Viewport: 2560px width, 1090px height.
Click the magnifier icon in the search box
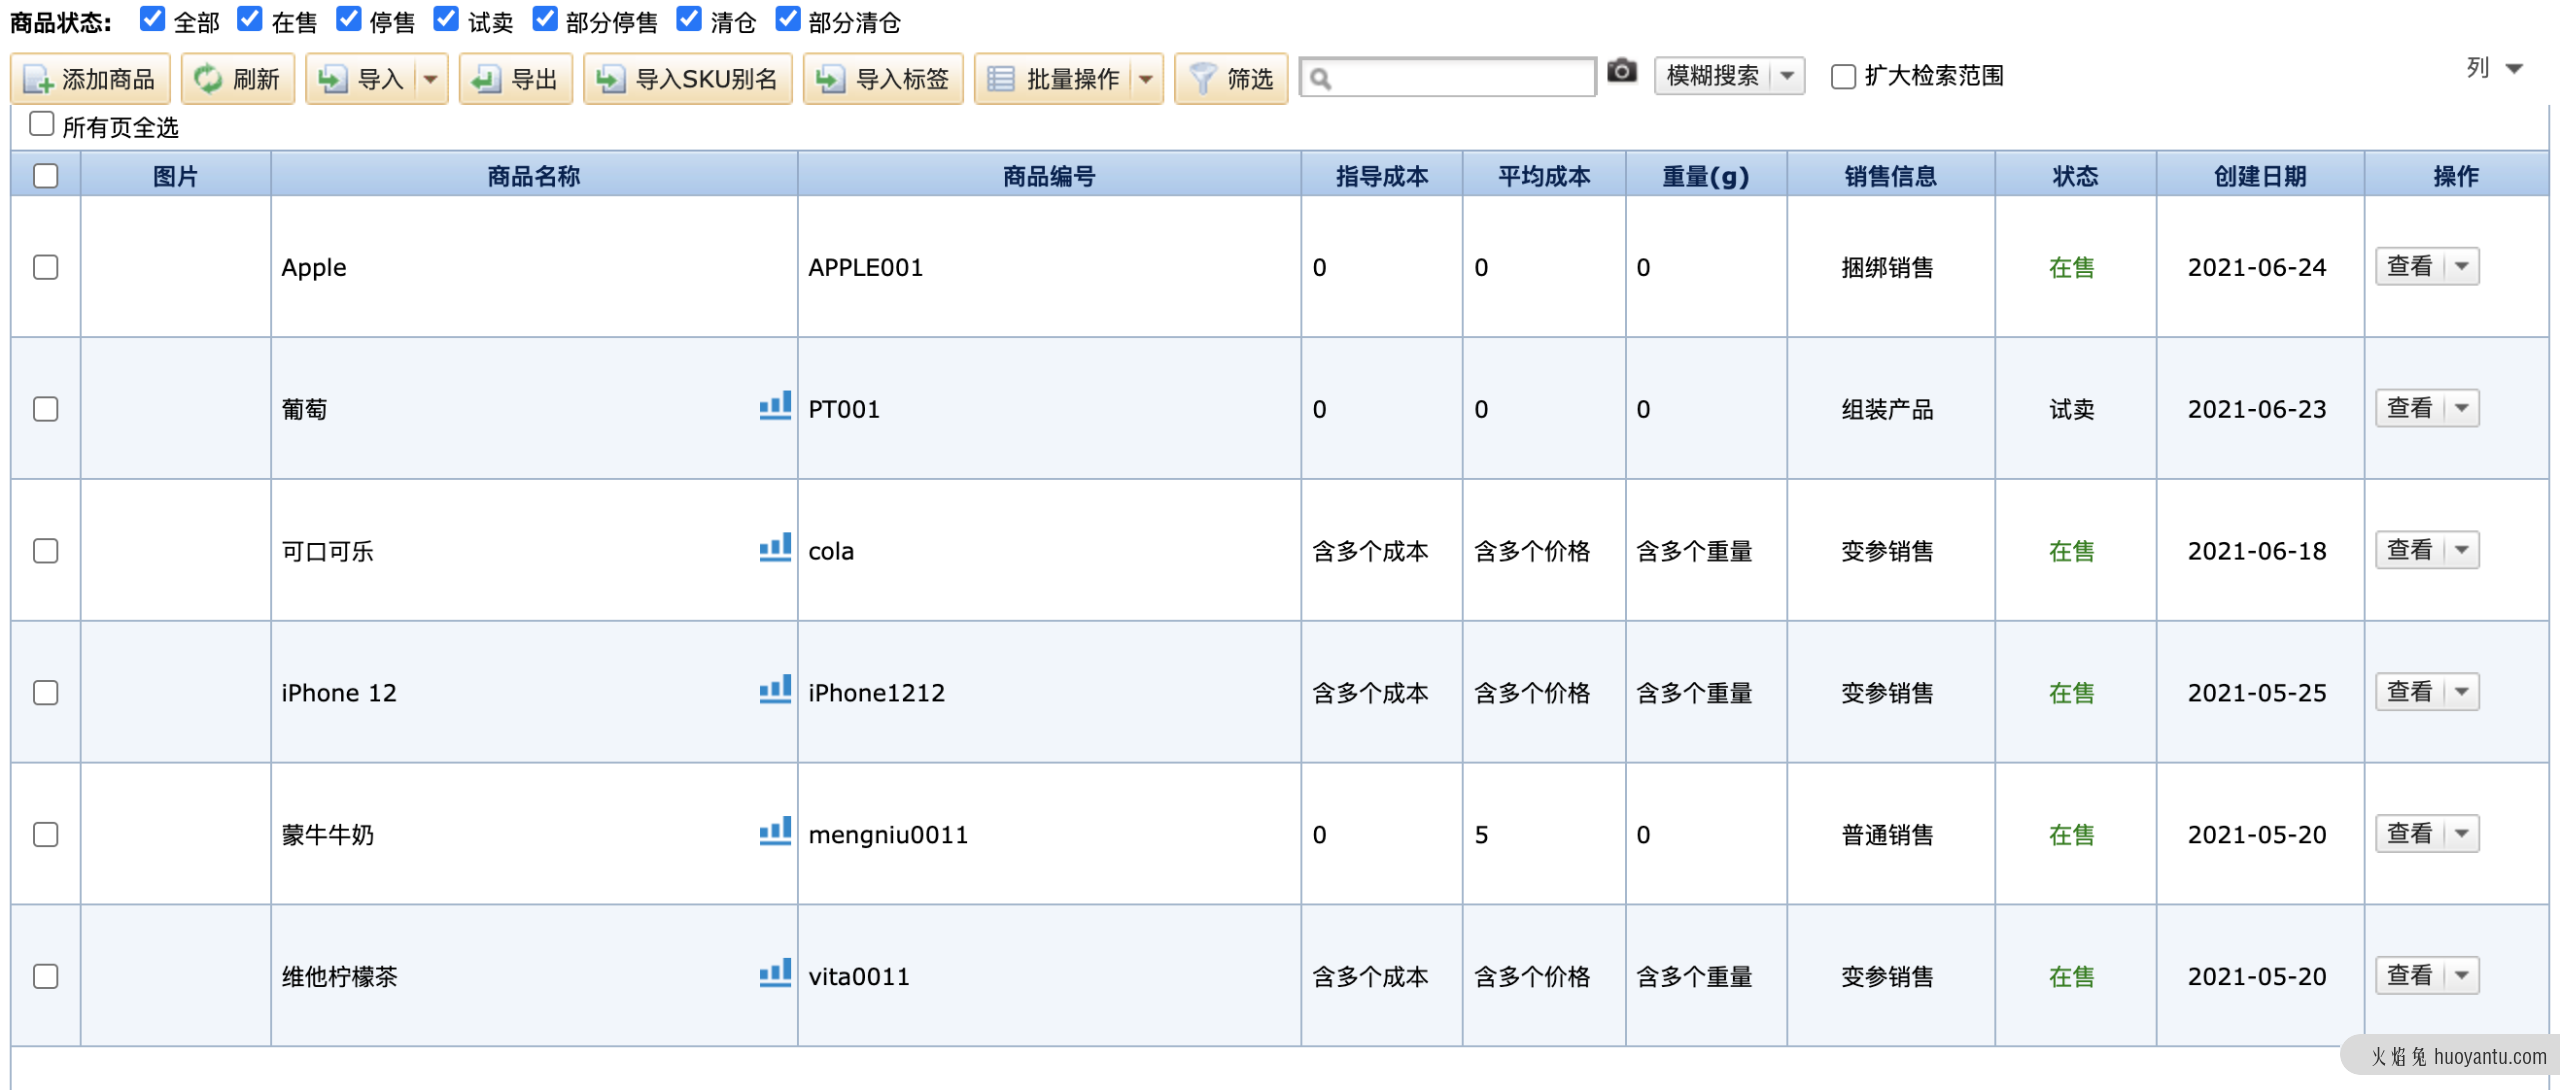[1320, 78]
